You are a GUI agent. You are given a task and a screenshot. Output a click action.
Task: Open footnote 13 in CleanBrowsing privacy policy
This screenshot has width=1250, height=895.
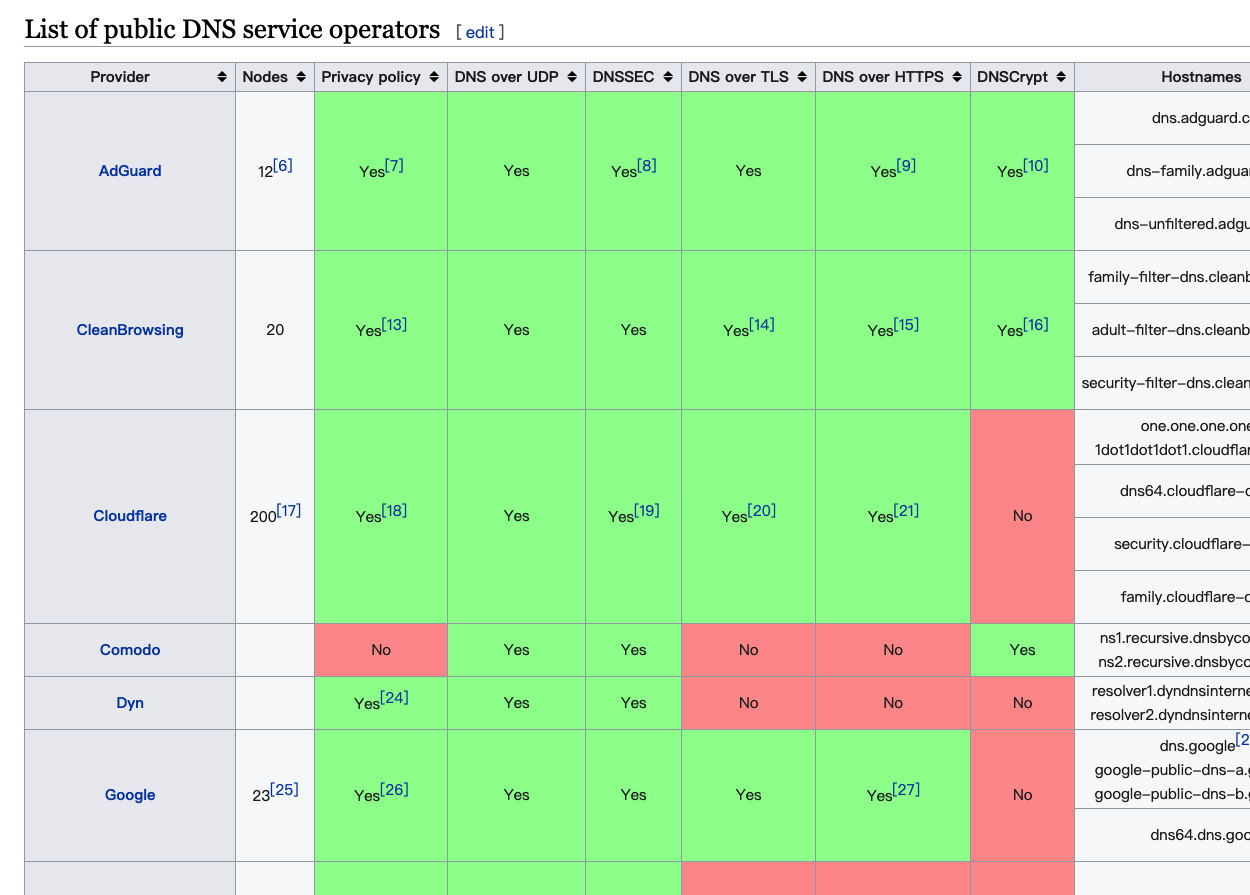394,324
